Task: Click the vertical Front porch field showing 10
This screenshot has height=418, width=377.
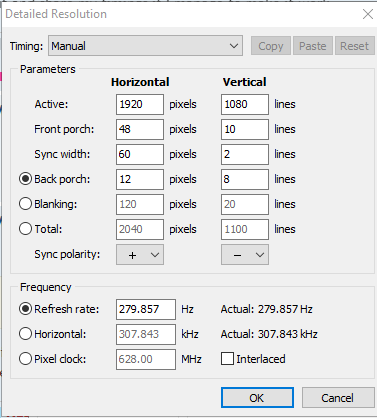Action: (245, 129)
